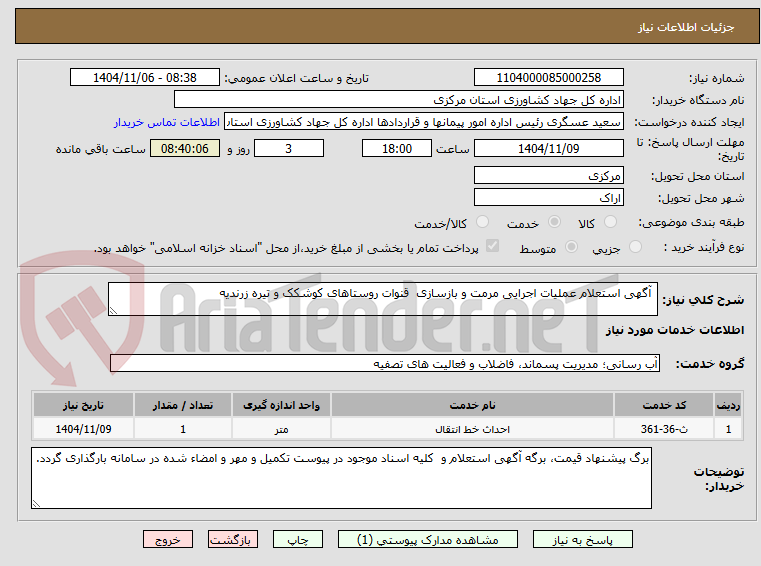Click the تعداد / مقدار column header
Image resolution: width=761 pixels, height=566 pixels.
pos(182,405)
